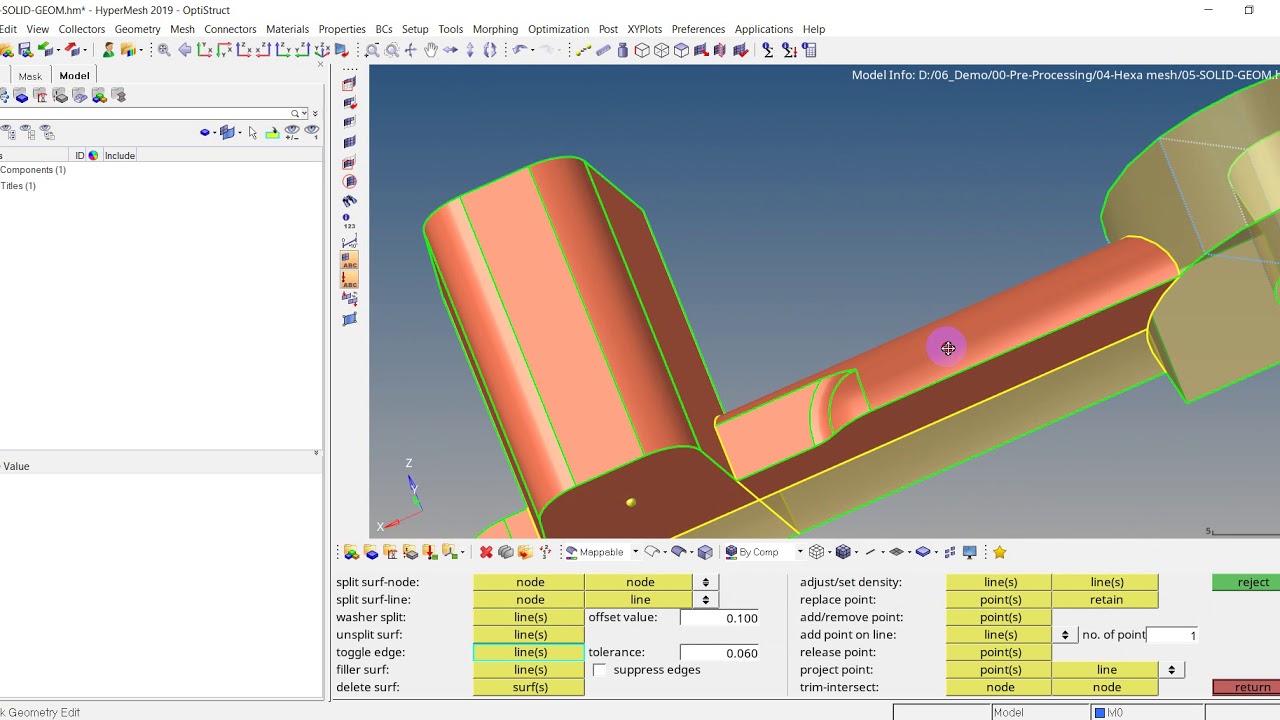Toggle the element ABC label display icon

coord(349,260)
